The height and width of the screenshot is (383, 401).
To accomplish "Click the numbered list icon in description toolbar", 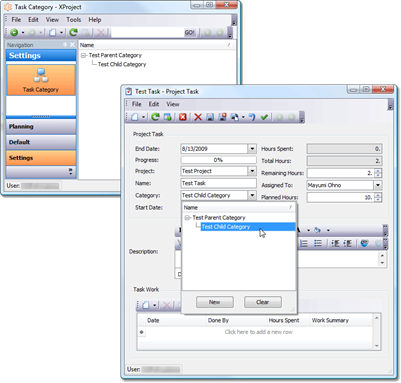I will click(x=304, y=244).
